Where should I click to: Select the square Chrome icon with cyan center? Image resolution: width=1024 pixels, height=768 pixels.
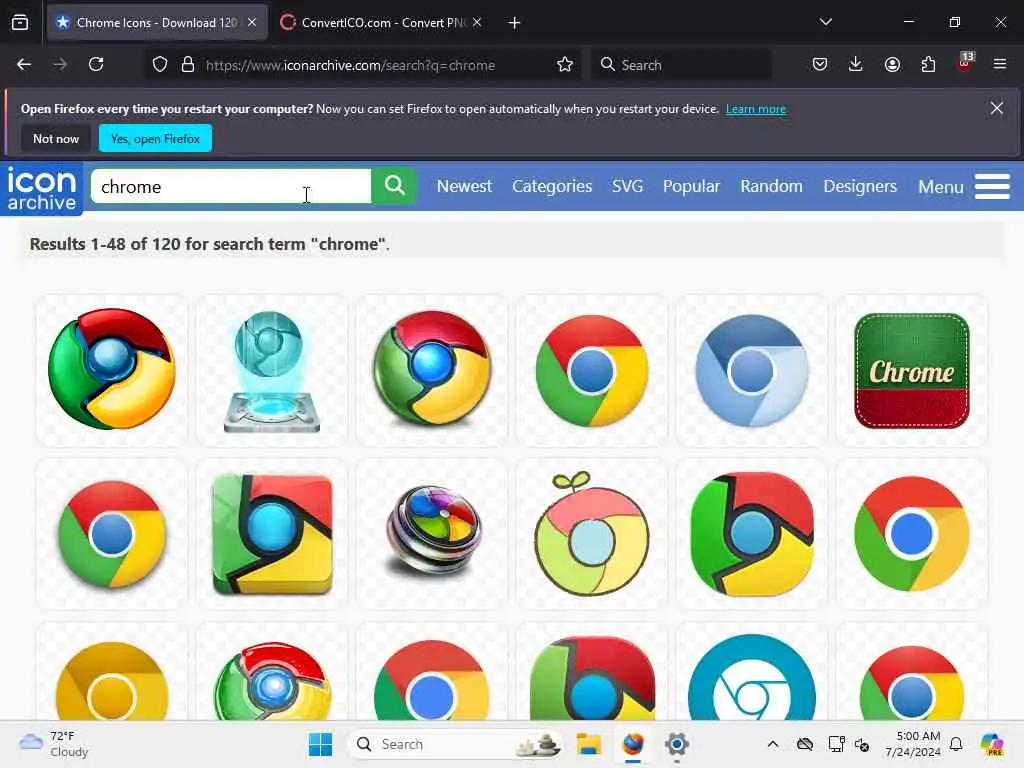click(272, 534)
